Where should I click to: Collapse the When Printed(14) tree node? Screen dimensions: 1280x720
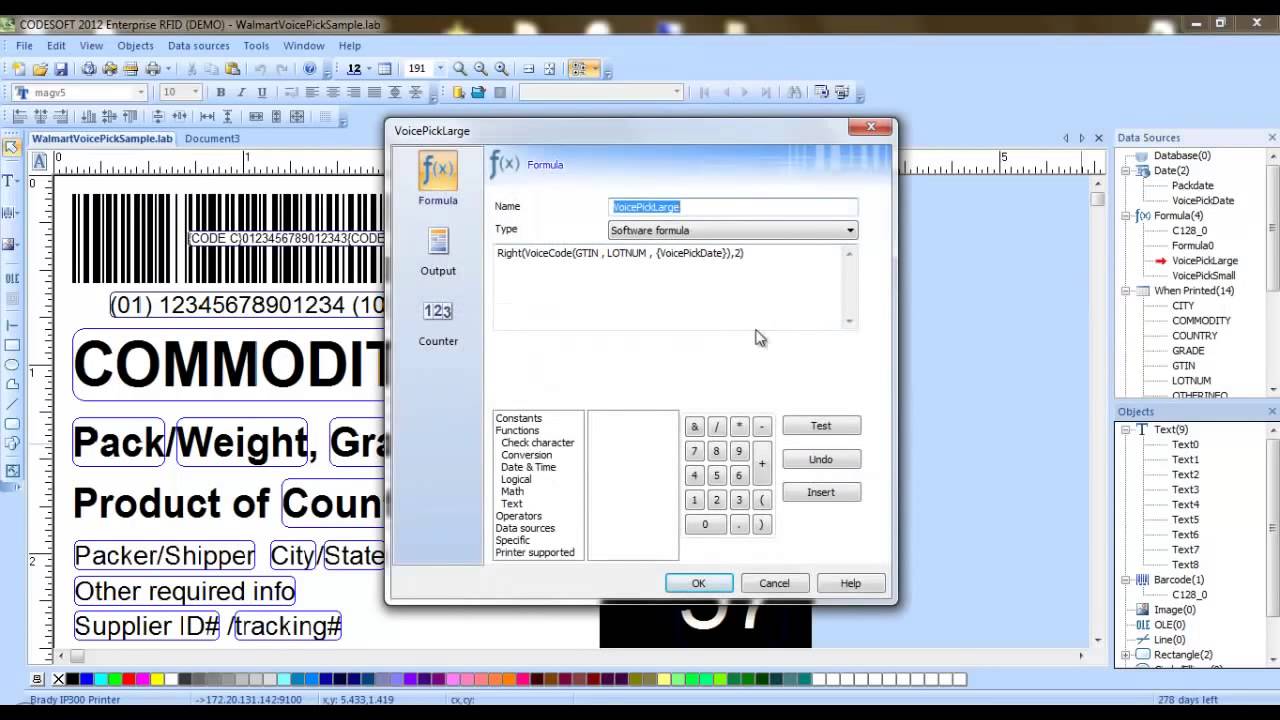[x=1126, y=291]
